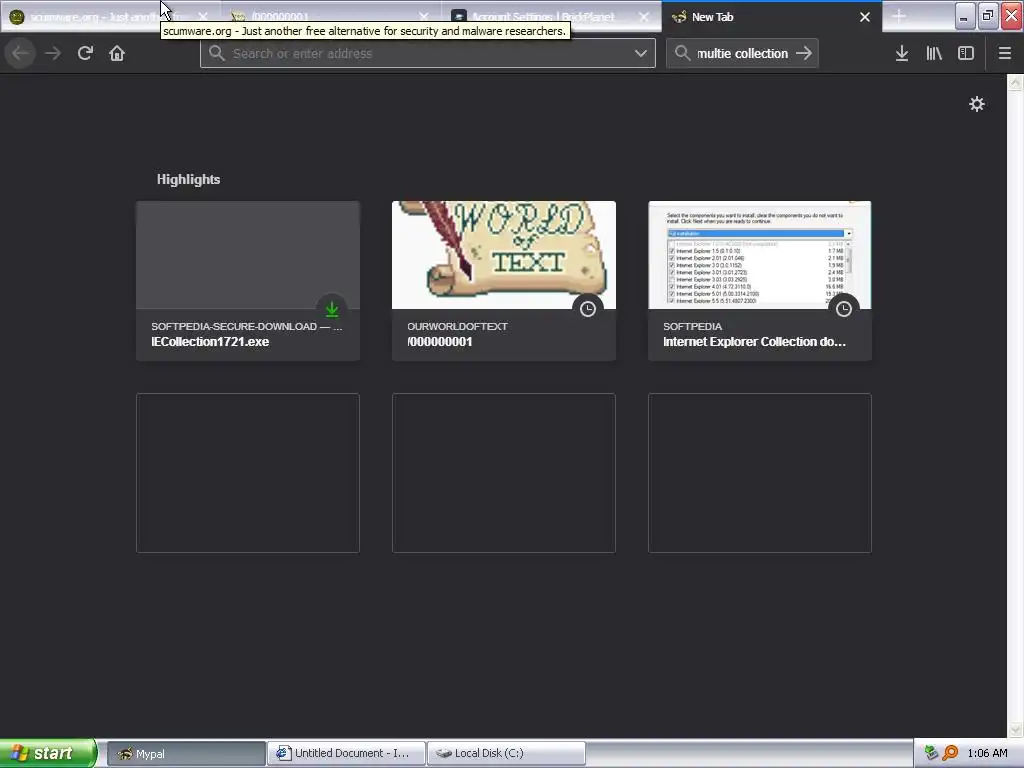This screenshot has width=1024, height=768.
Task: Close the New Tab tab
Action: tap(865, 17)
